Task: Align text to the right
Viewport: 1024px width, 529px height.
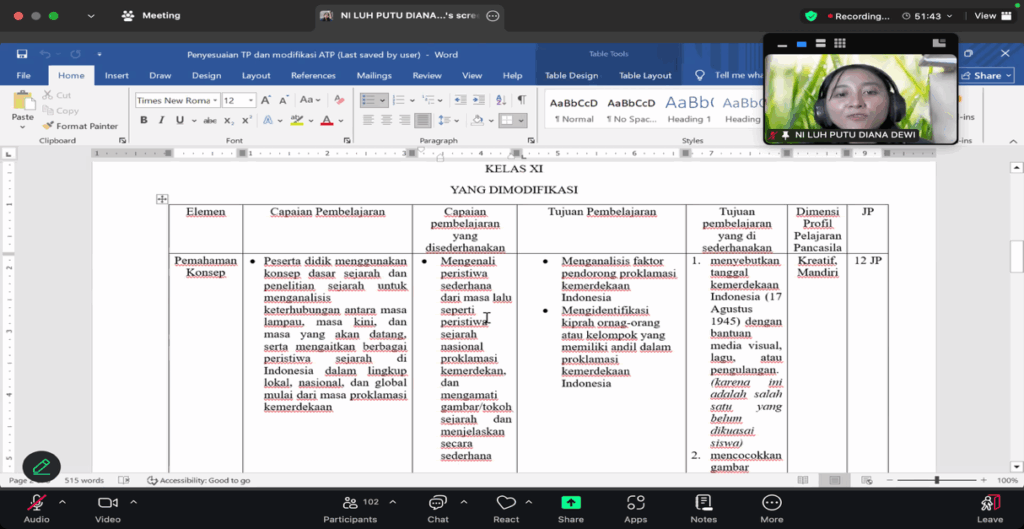Action: tap(405, 120)
